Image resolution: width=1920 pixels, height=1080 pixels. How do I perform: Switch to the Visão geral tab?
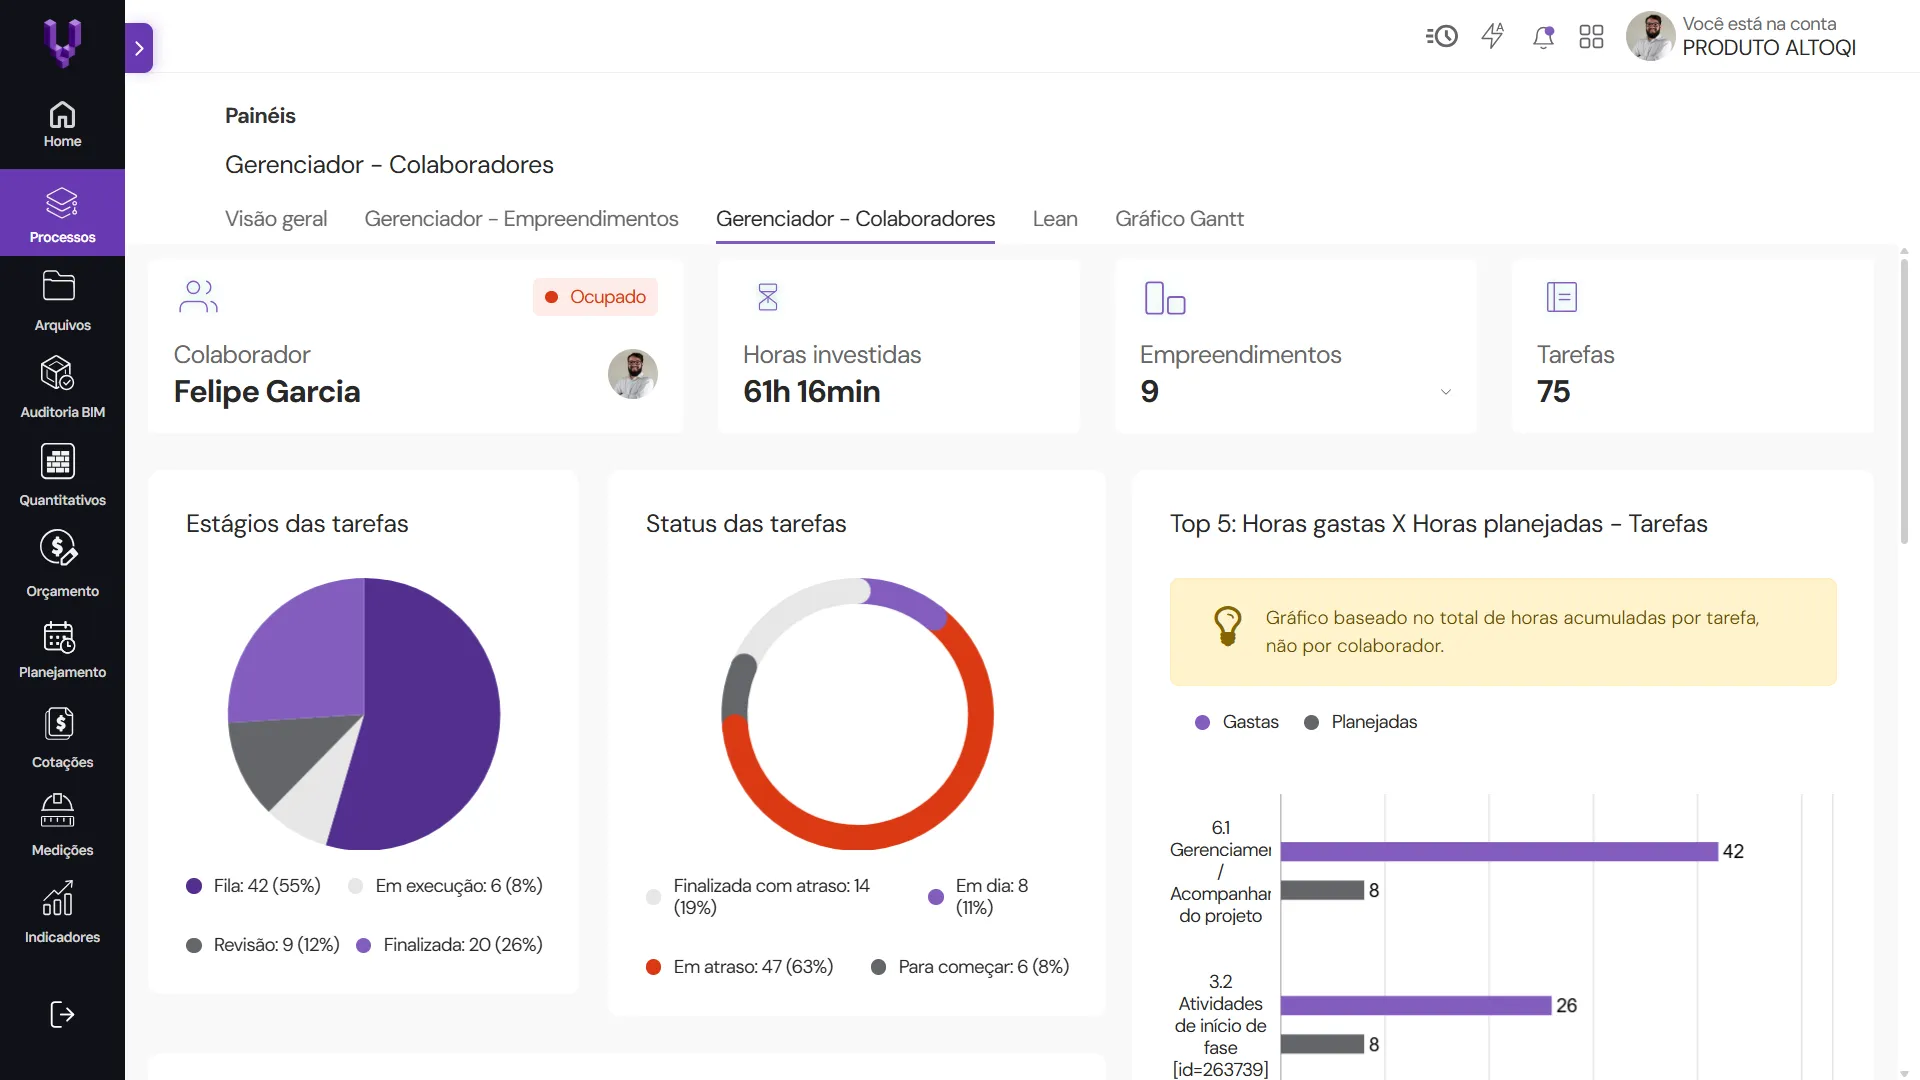[276, 219]
